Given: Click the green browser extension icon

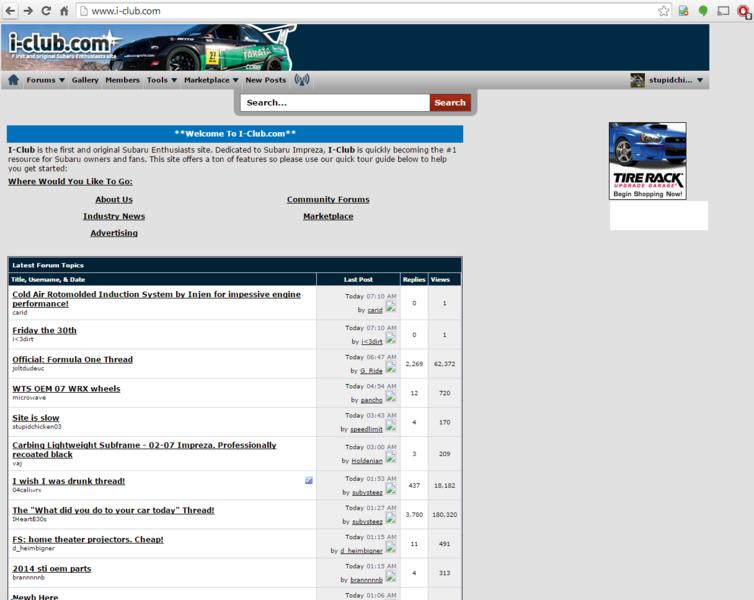Looking at the screenshot, I should [703, 11].
